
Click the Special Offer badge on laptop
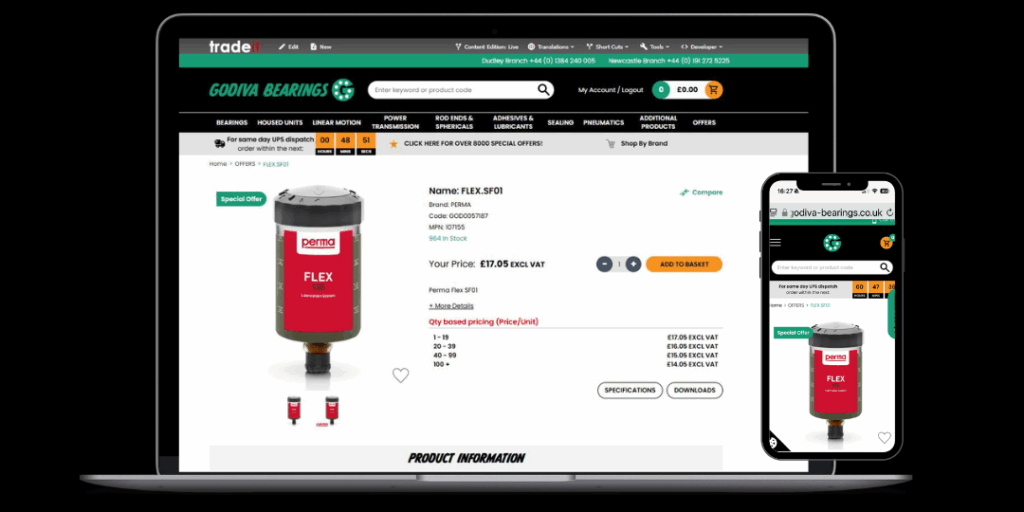click(x=241, y=199)
